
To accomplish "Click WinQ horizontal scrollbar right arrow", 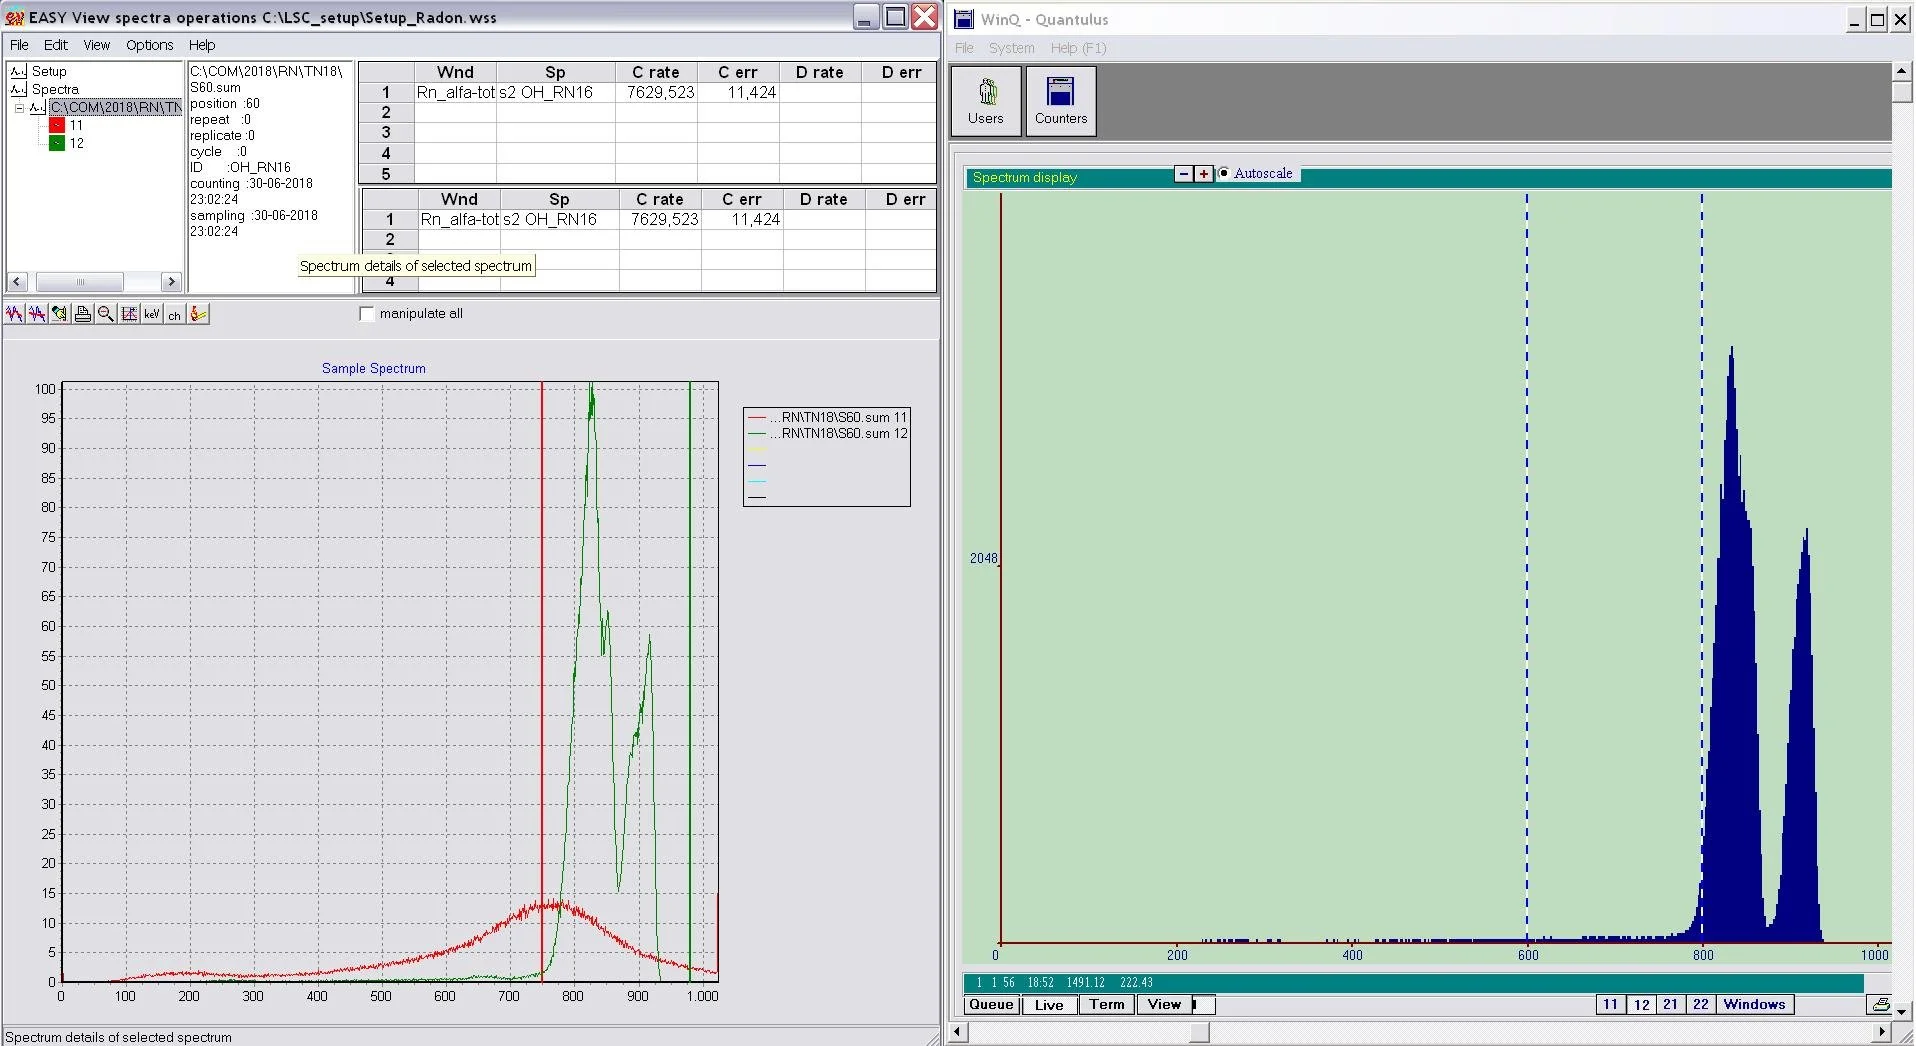I will 1882,1032.
